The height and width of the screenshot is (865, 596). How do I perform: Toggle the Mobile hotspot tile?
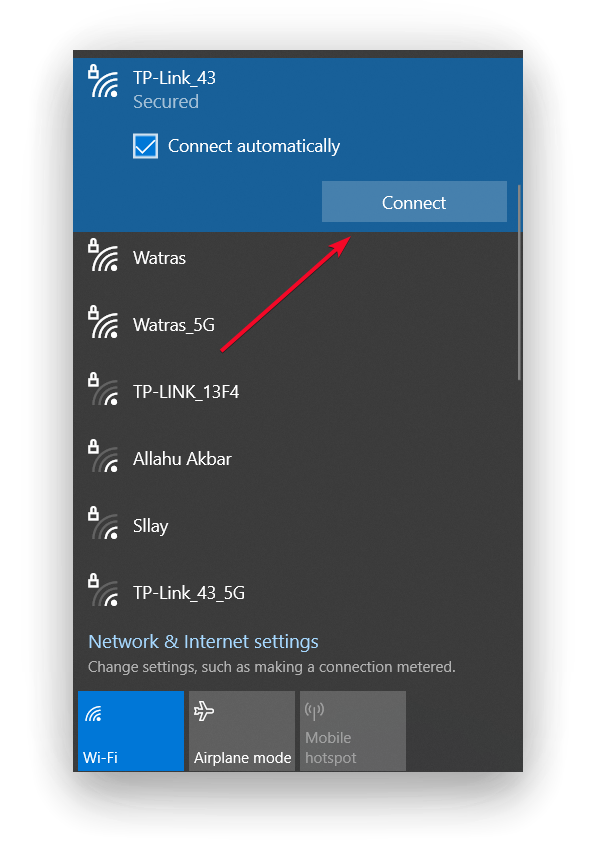click(x=353, y=731)
